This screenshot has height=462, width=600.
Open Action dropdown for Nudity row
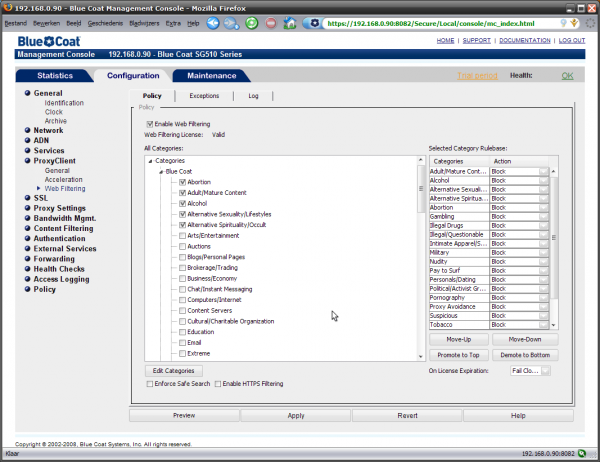click(543, 262)
